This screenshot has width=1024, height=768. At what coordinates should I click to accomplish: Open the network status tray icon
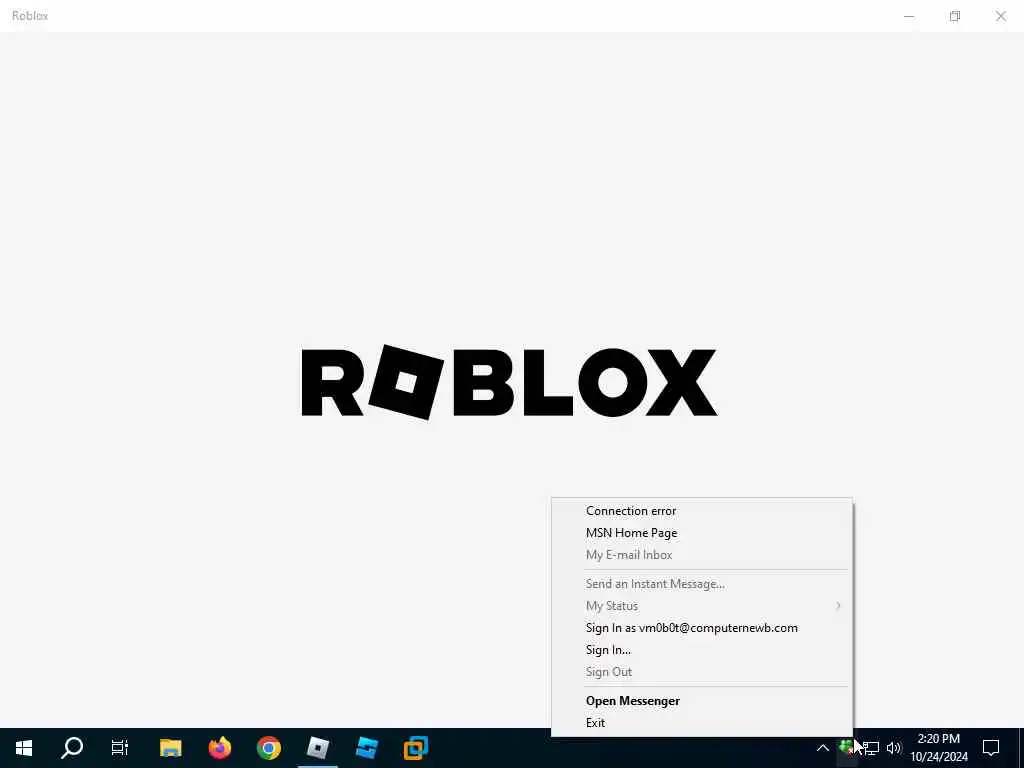pyautogui.click(x=871, y=748)
